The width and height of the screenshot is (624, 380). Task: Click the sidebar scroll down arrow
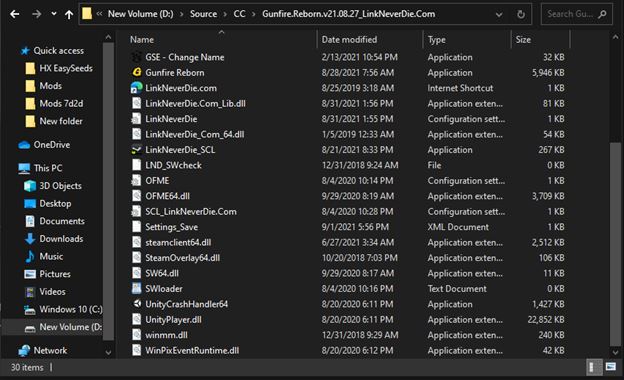[x=108, y=353]
